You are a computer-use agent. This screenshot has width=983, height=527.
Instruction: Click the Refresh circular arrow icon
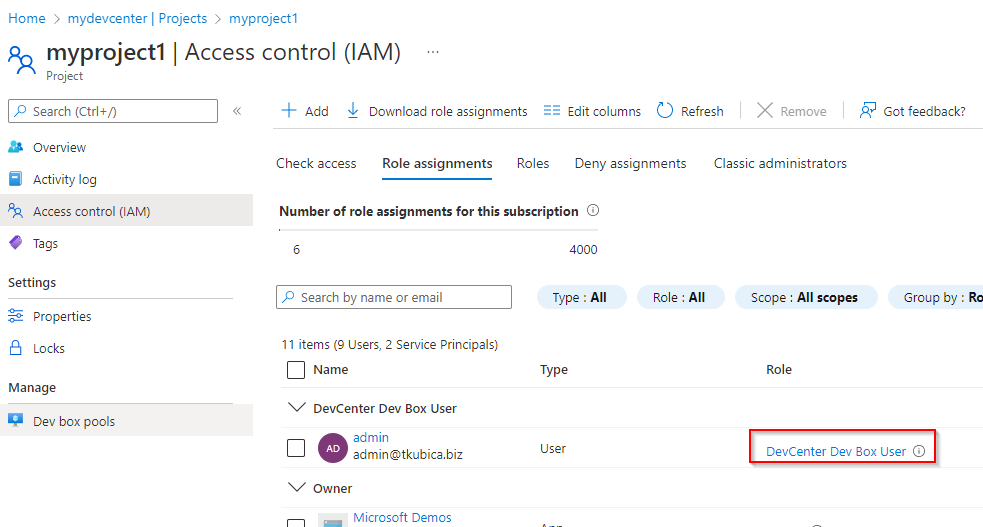point(665,111)
